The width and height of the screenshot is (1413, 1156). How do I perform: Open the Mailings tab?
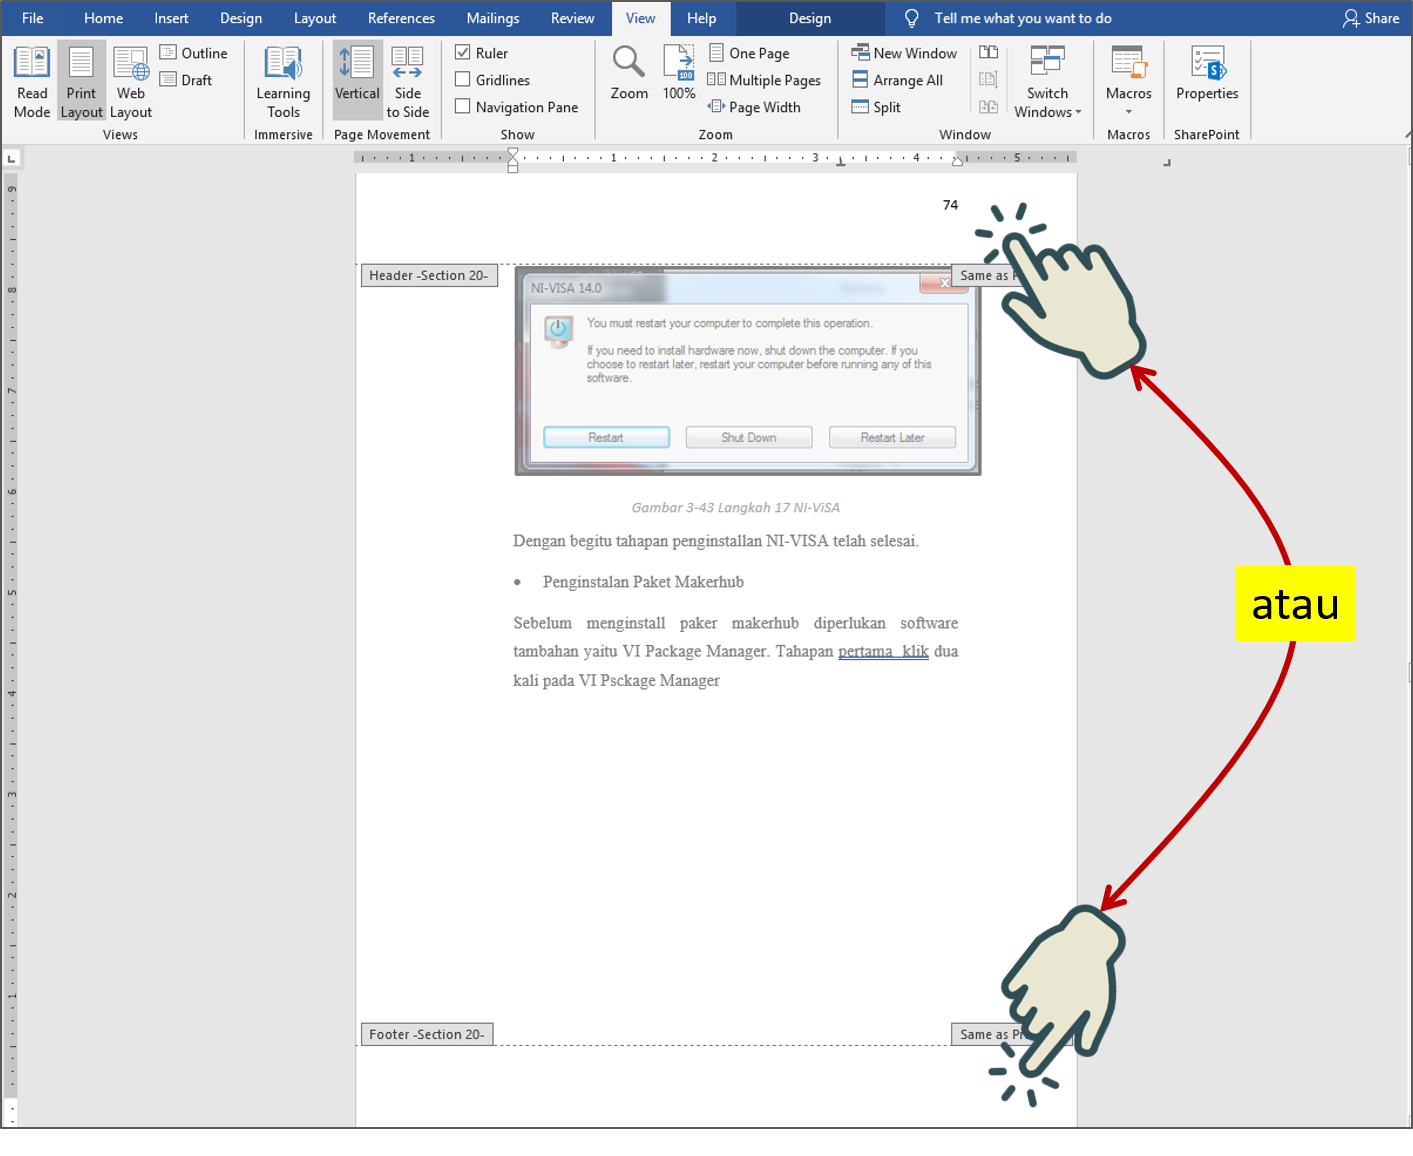coord(492,18)
